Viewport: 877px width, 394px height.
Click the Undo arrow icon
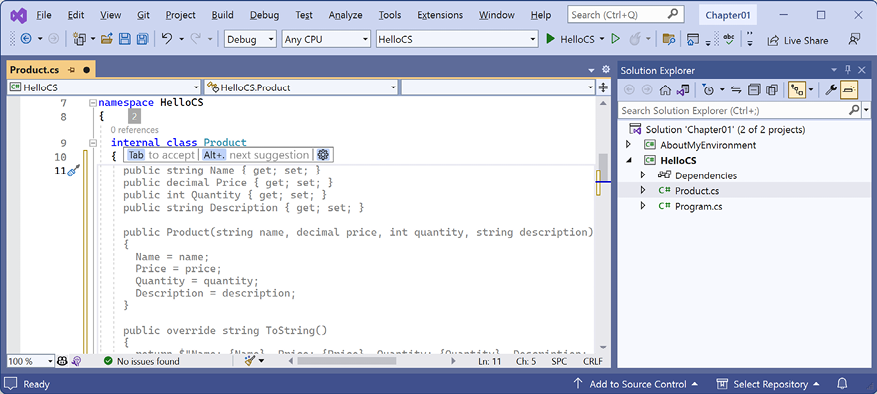[x=167, y=39]
